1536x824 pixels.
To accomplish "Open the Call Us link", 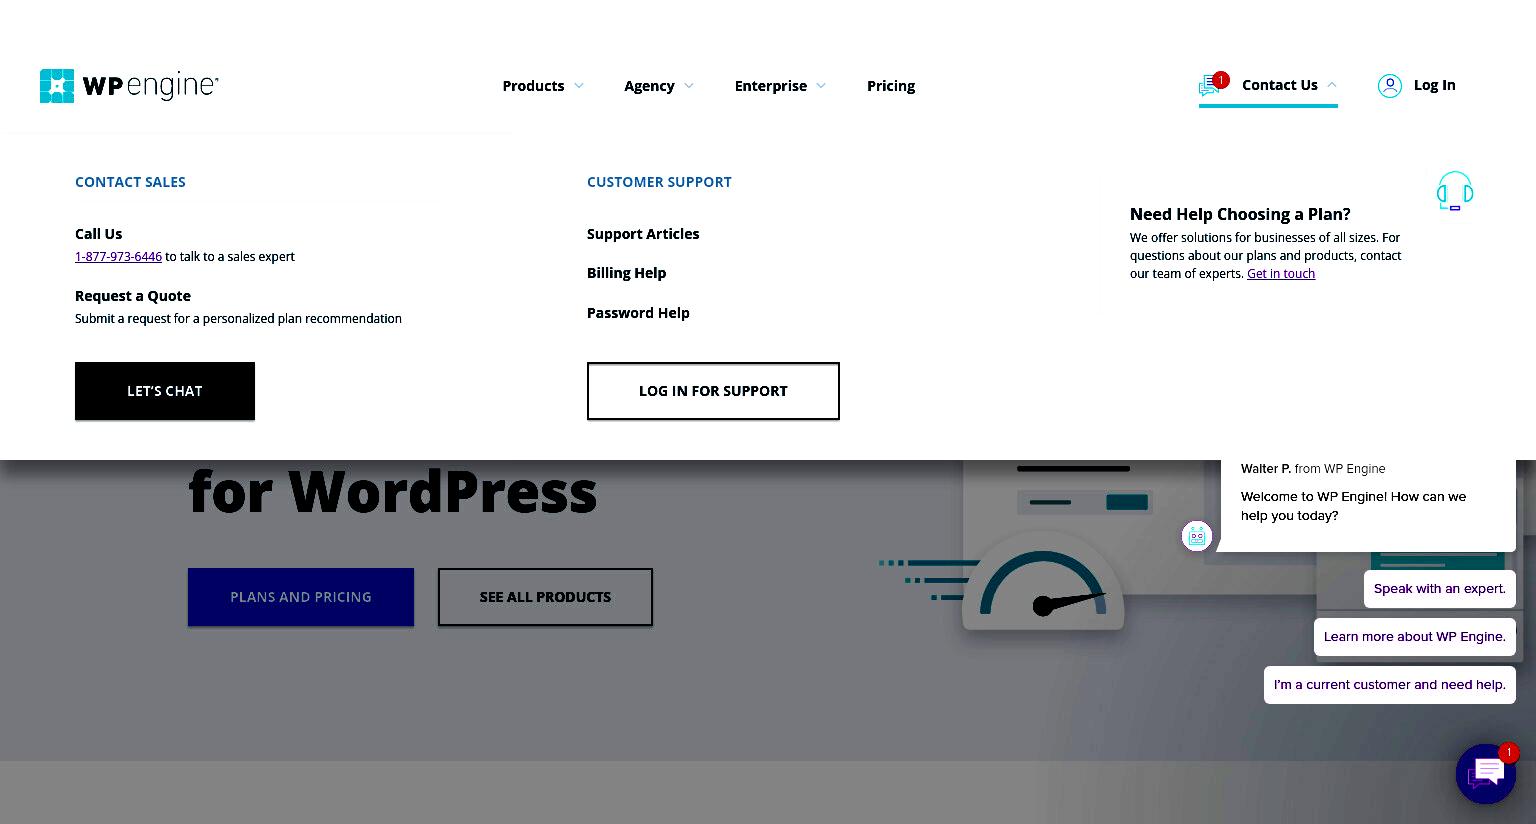I will coord(98,234).
